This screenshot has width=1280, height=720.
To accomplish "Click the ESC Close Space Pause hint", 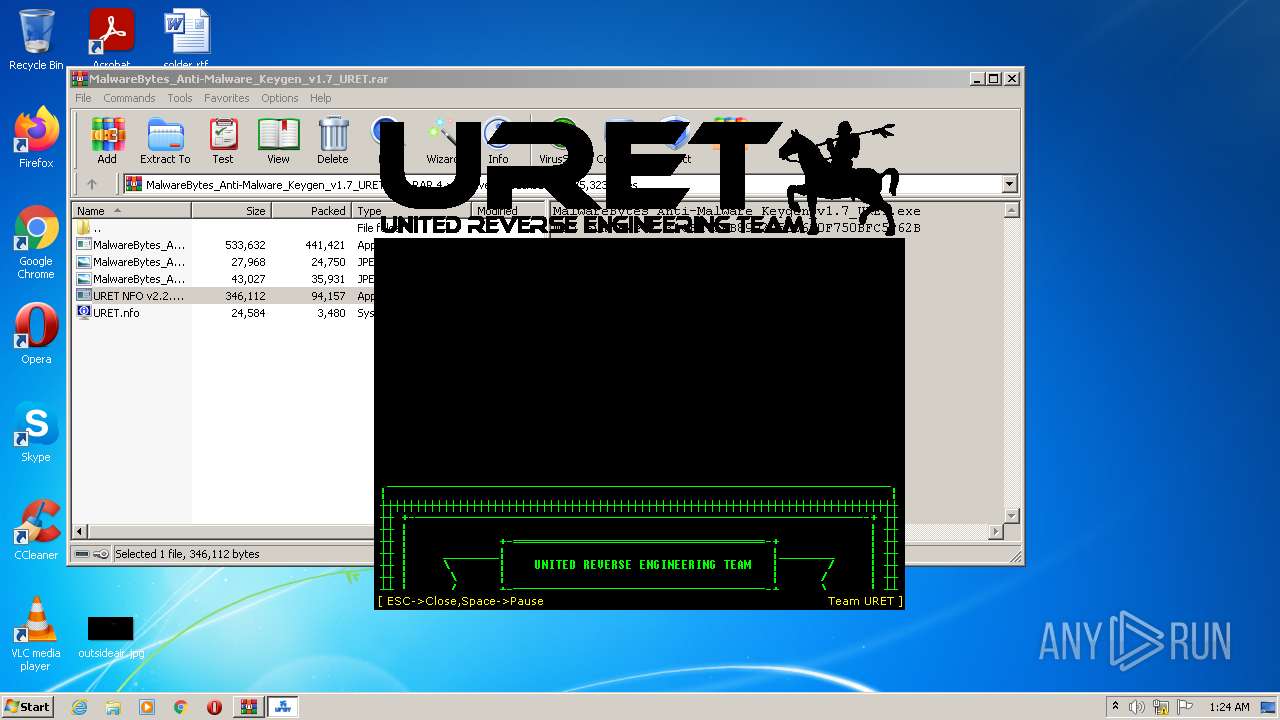I will pos(461,601).
